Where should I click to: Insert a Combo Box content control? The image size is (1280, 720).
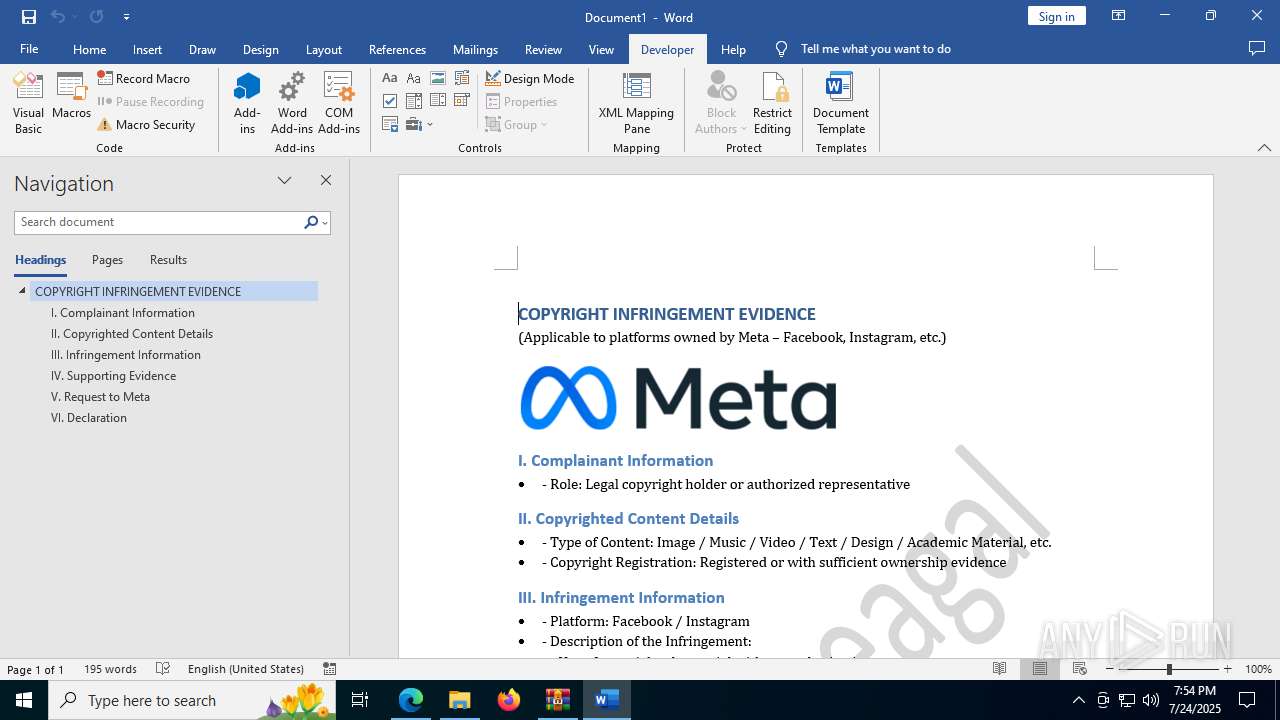pyautogui.click(x=414, y=101)
